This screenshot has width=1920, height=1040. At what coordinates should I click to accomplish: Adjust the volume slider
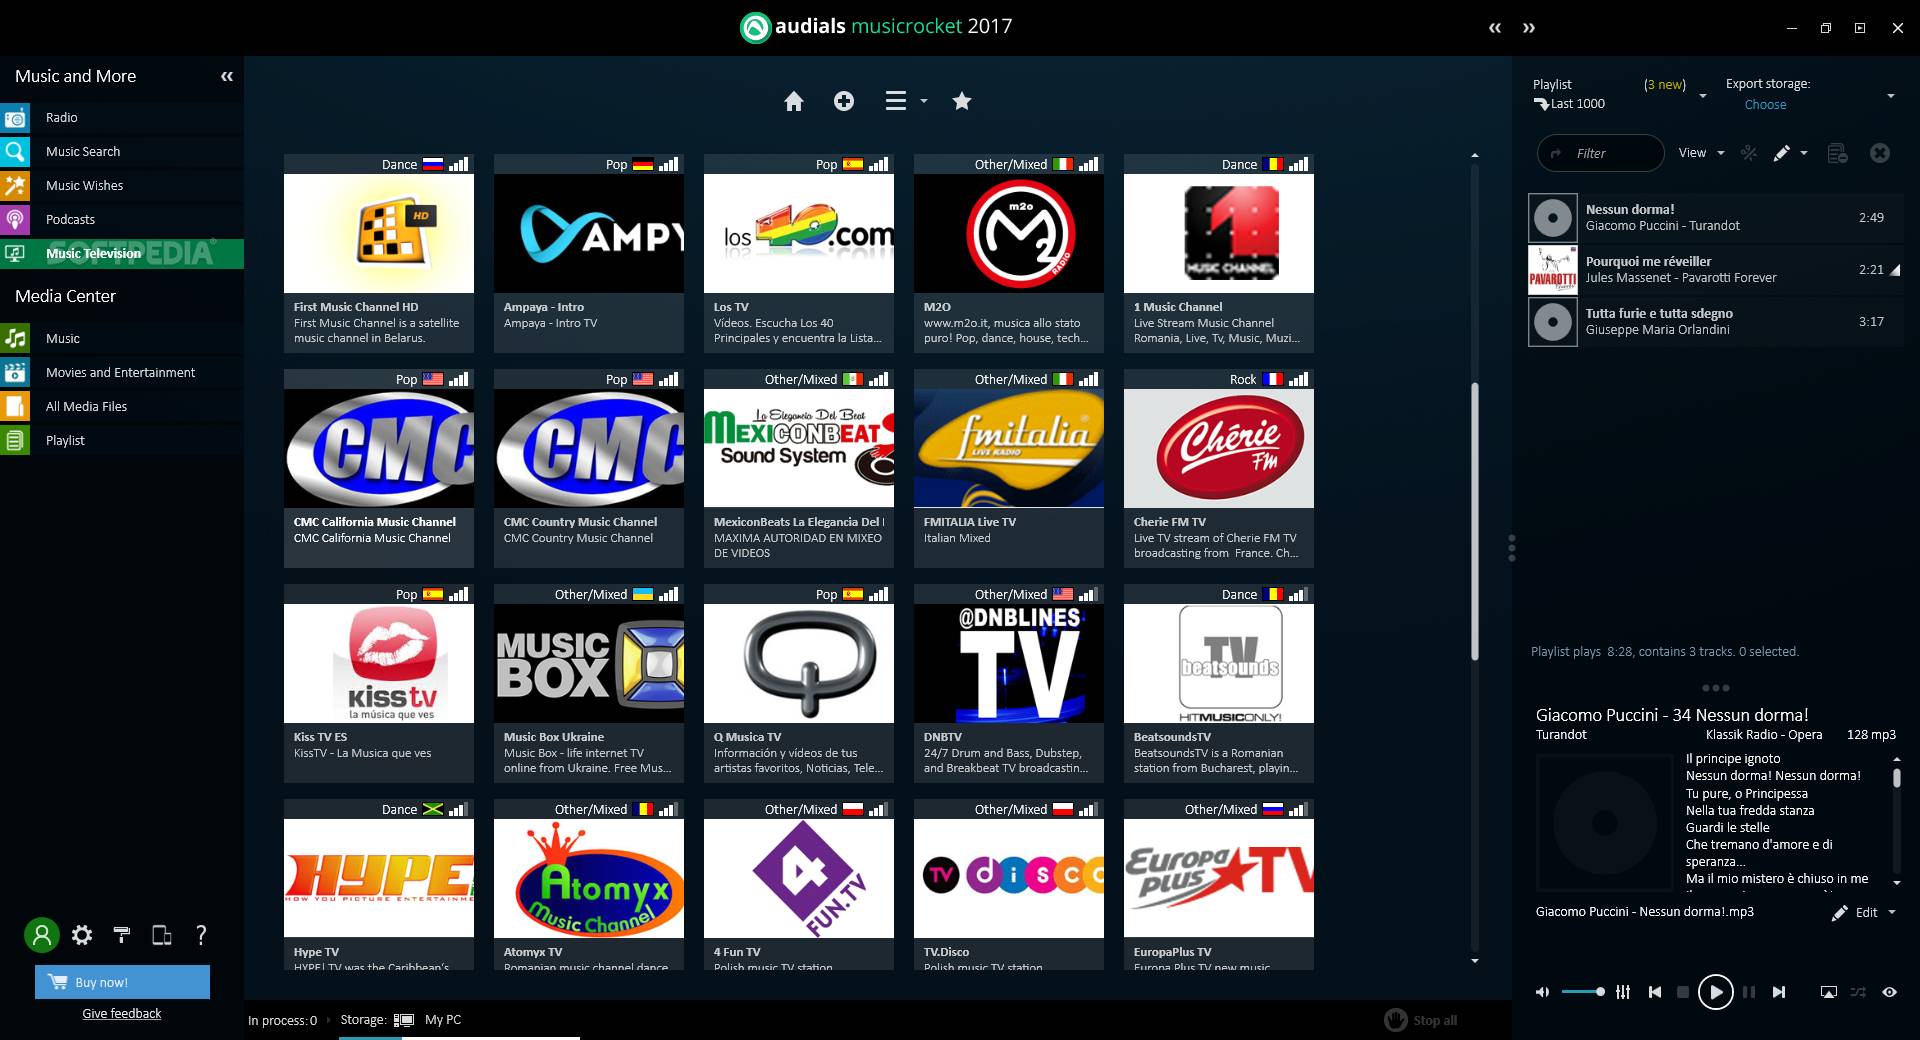(x=1583, y=992)
